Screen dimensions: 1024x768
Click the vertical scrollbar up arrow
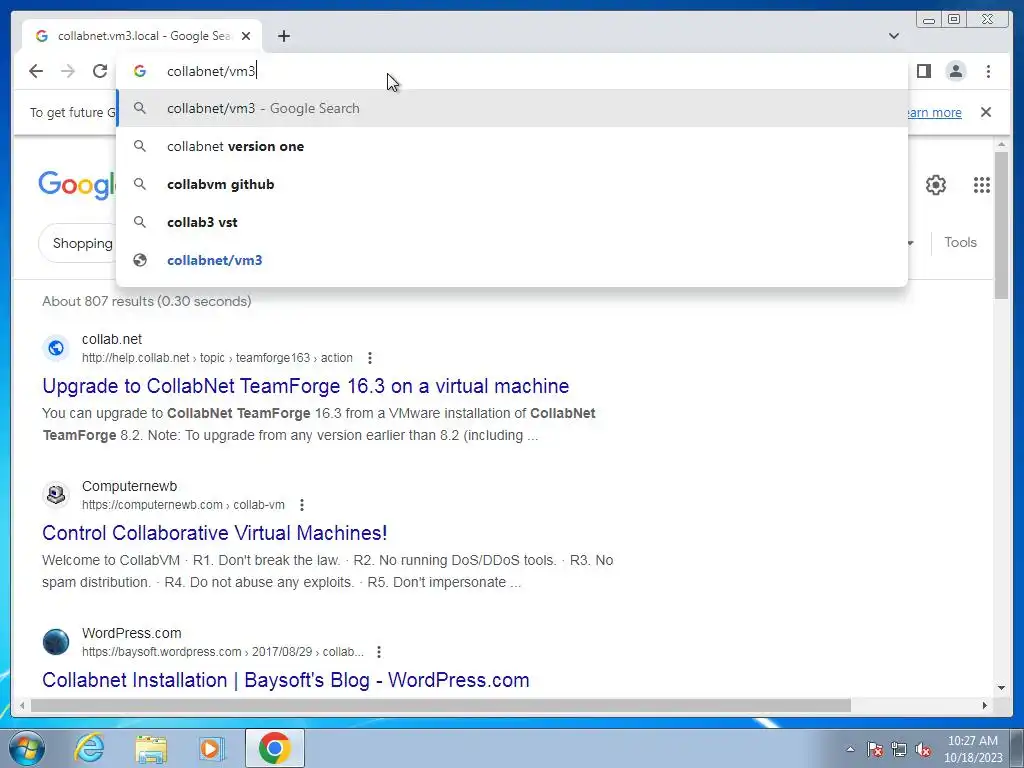[x=1001, y=144]
